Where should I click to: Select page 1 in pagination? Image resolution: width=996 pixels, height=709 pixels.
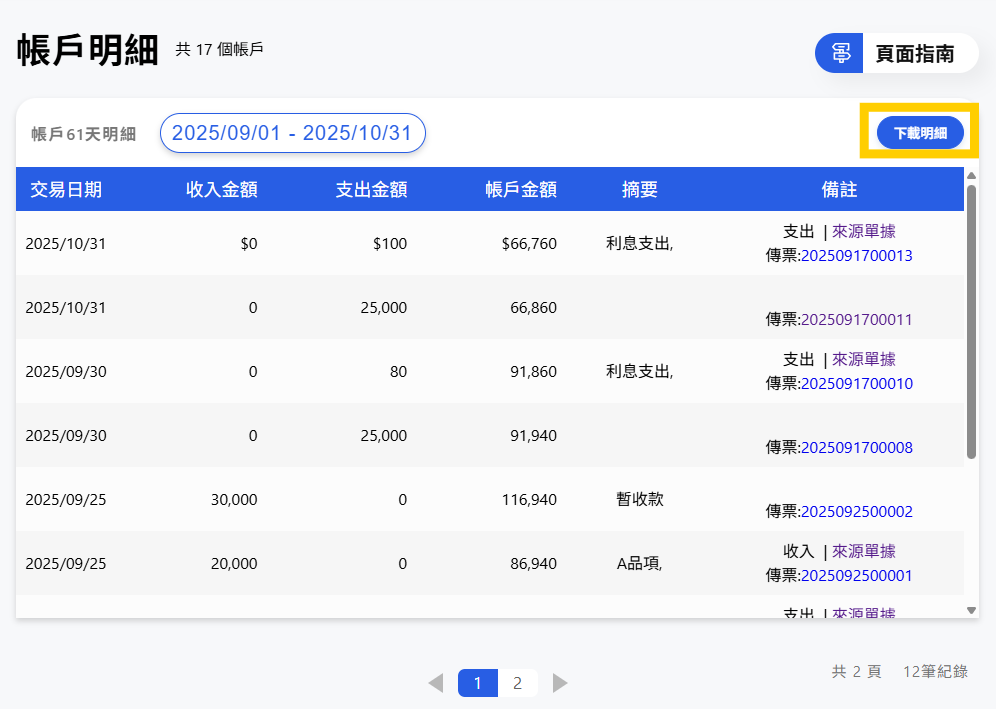pos(478,683)
